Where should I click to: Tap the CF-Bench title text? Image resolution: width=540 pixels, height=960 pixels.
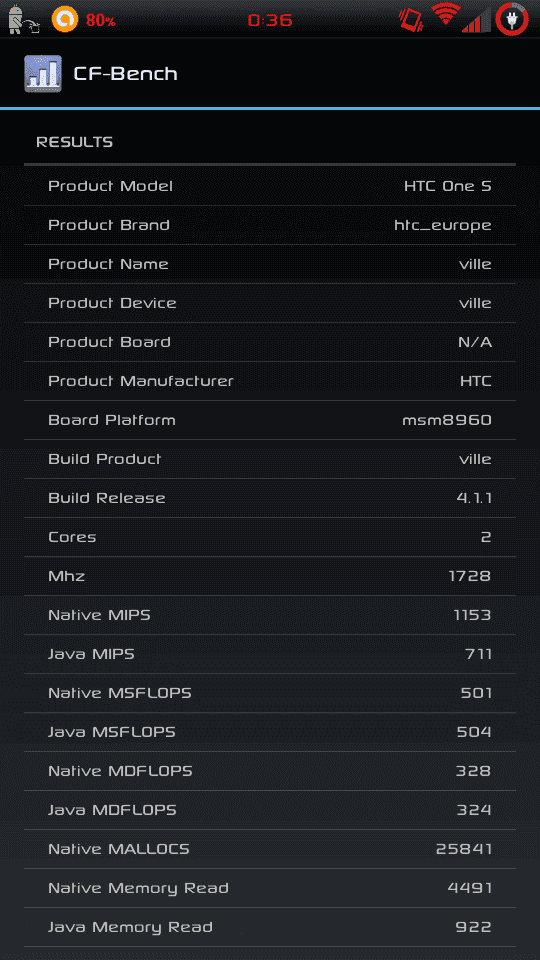[126, 73]
